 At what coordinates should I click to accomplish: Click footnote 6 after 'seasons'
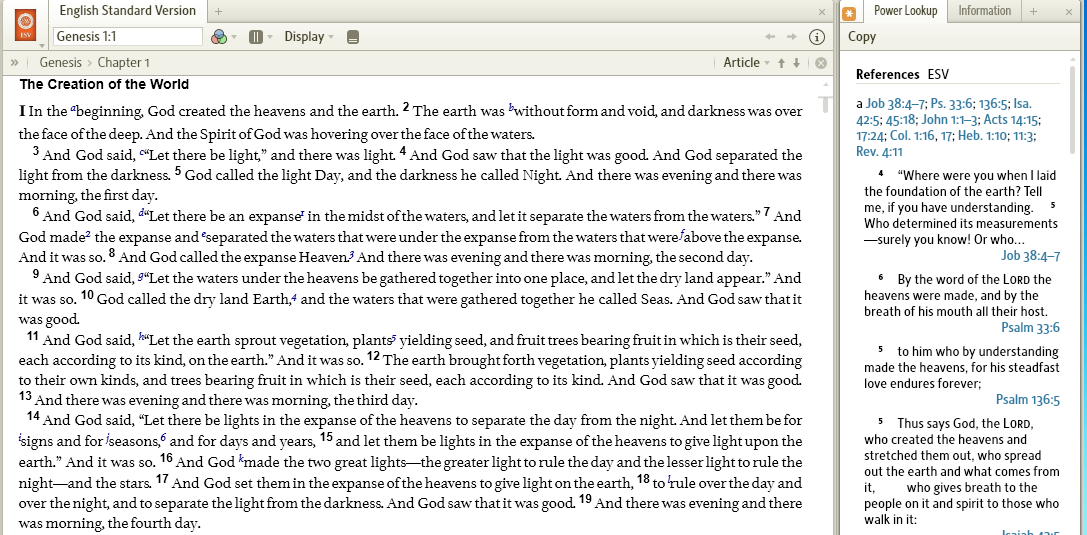(x=163, y=438)
